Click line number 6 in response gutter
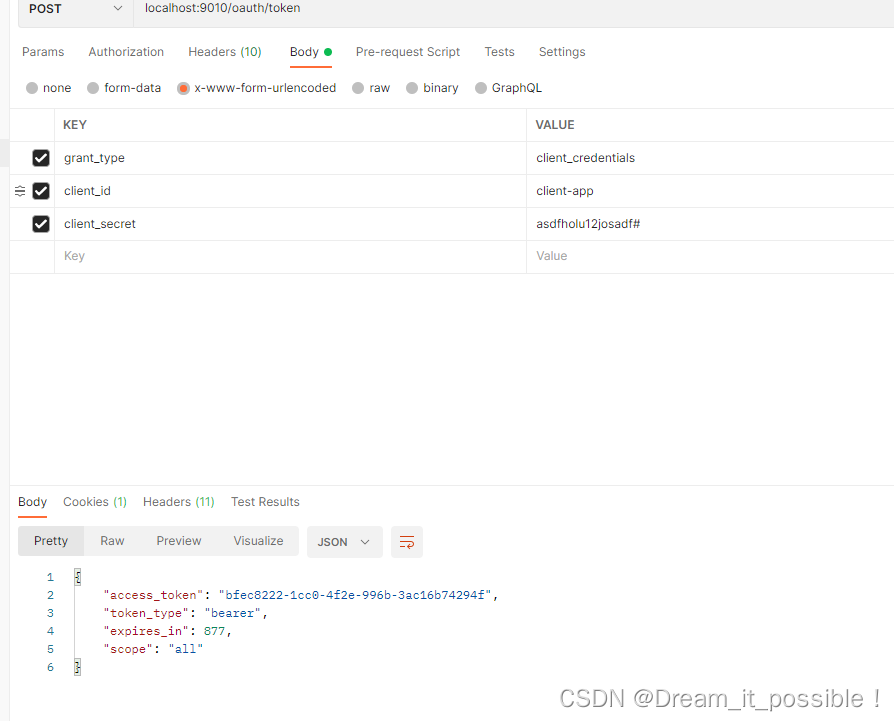Viewport: 894px width, 721px height. (x=50, y=667)
